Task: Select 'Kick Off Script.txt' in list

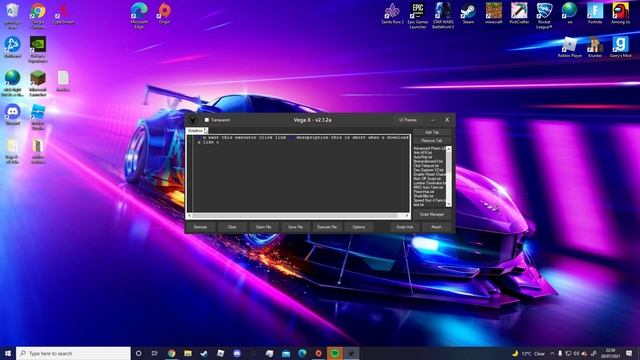Action: (x=427, y=179)
